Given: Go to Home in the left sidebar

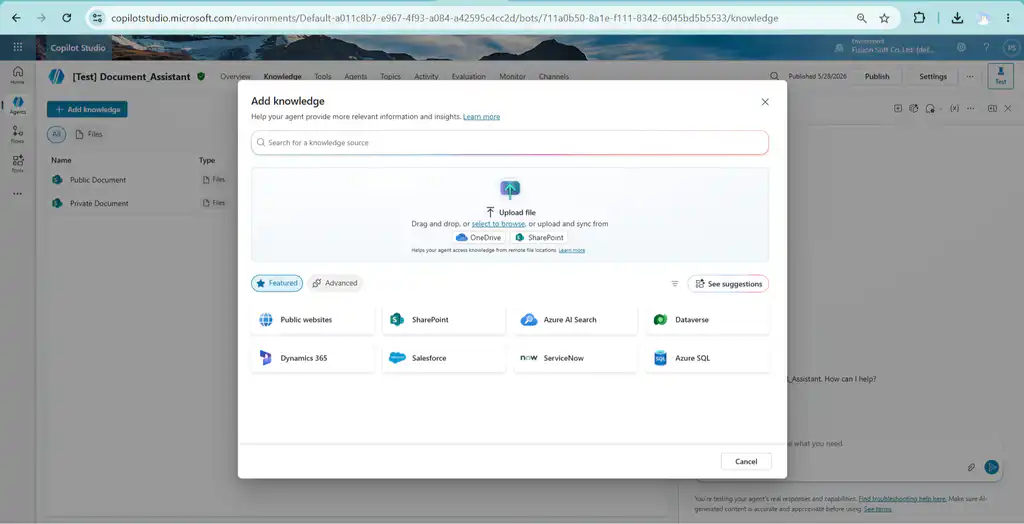Looking at the screenshot, I should pyautogui.click(x=18, y=74).
